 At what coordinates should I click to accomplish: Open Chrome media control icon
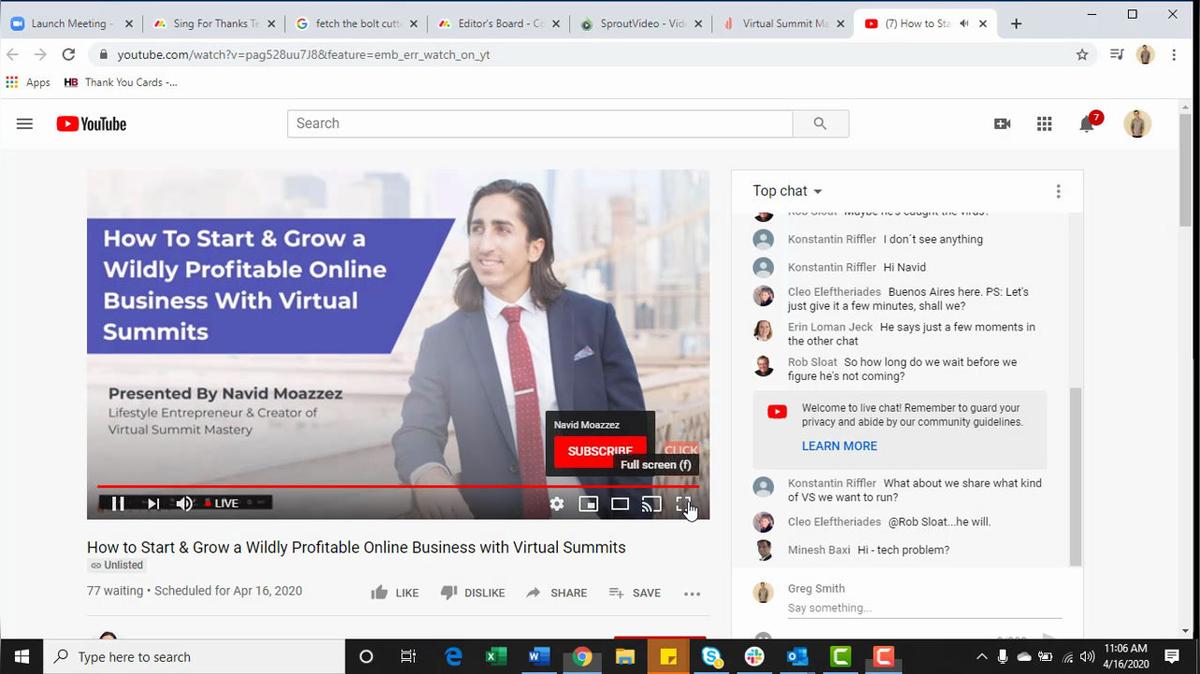click(x=1117, y=55)
